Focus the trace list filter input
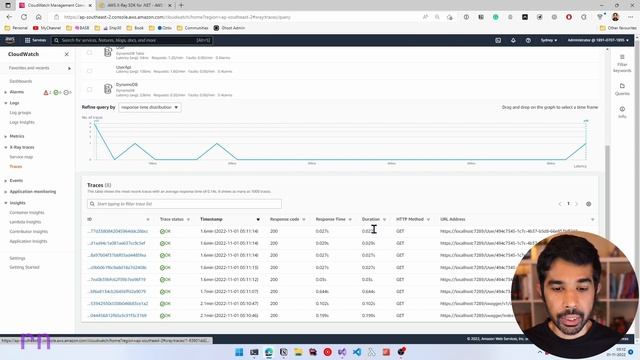640x360 pixels. click(x=184, y=204)
